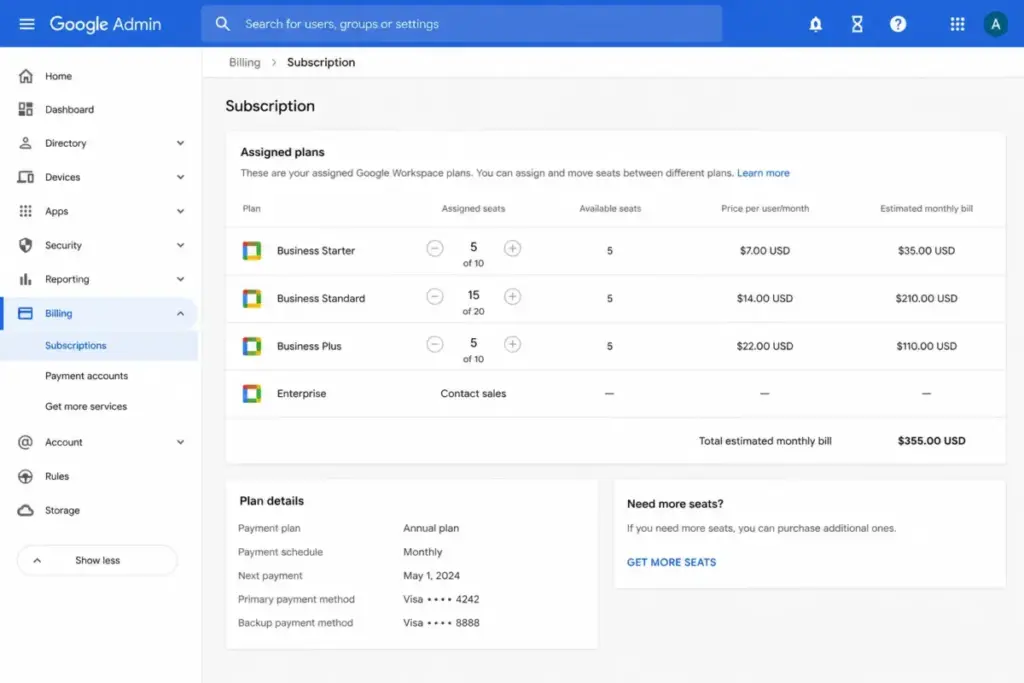The height and width of the screenshot is (683, 1024).
Task: Open the notifications bell
Action: [815, 24]
